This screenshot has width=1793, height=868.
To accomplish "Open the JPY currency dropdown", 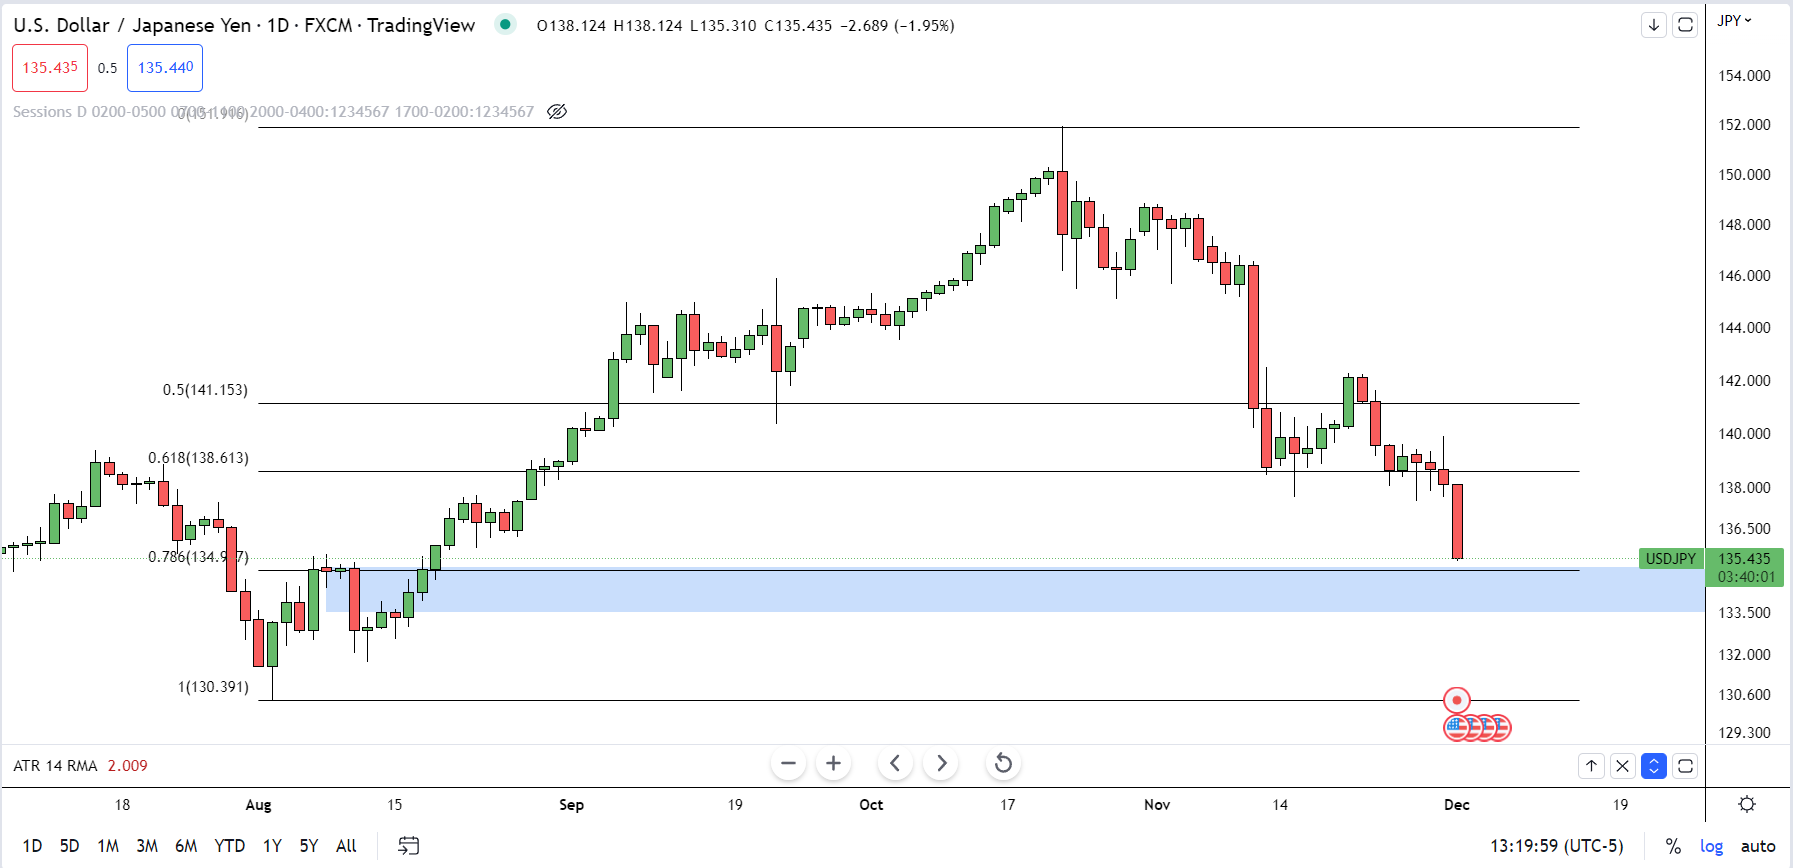I will point(1734,21).
